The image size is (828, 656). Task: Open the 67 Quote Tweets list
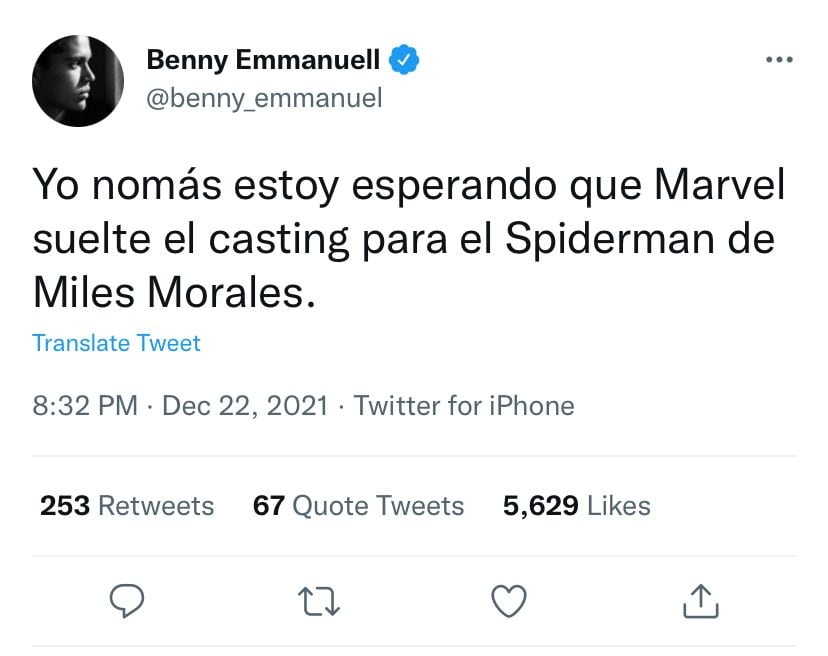[x=358, y=506]
